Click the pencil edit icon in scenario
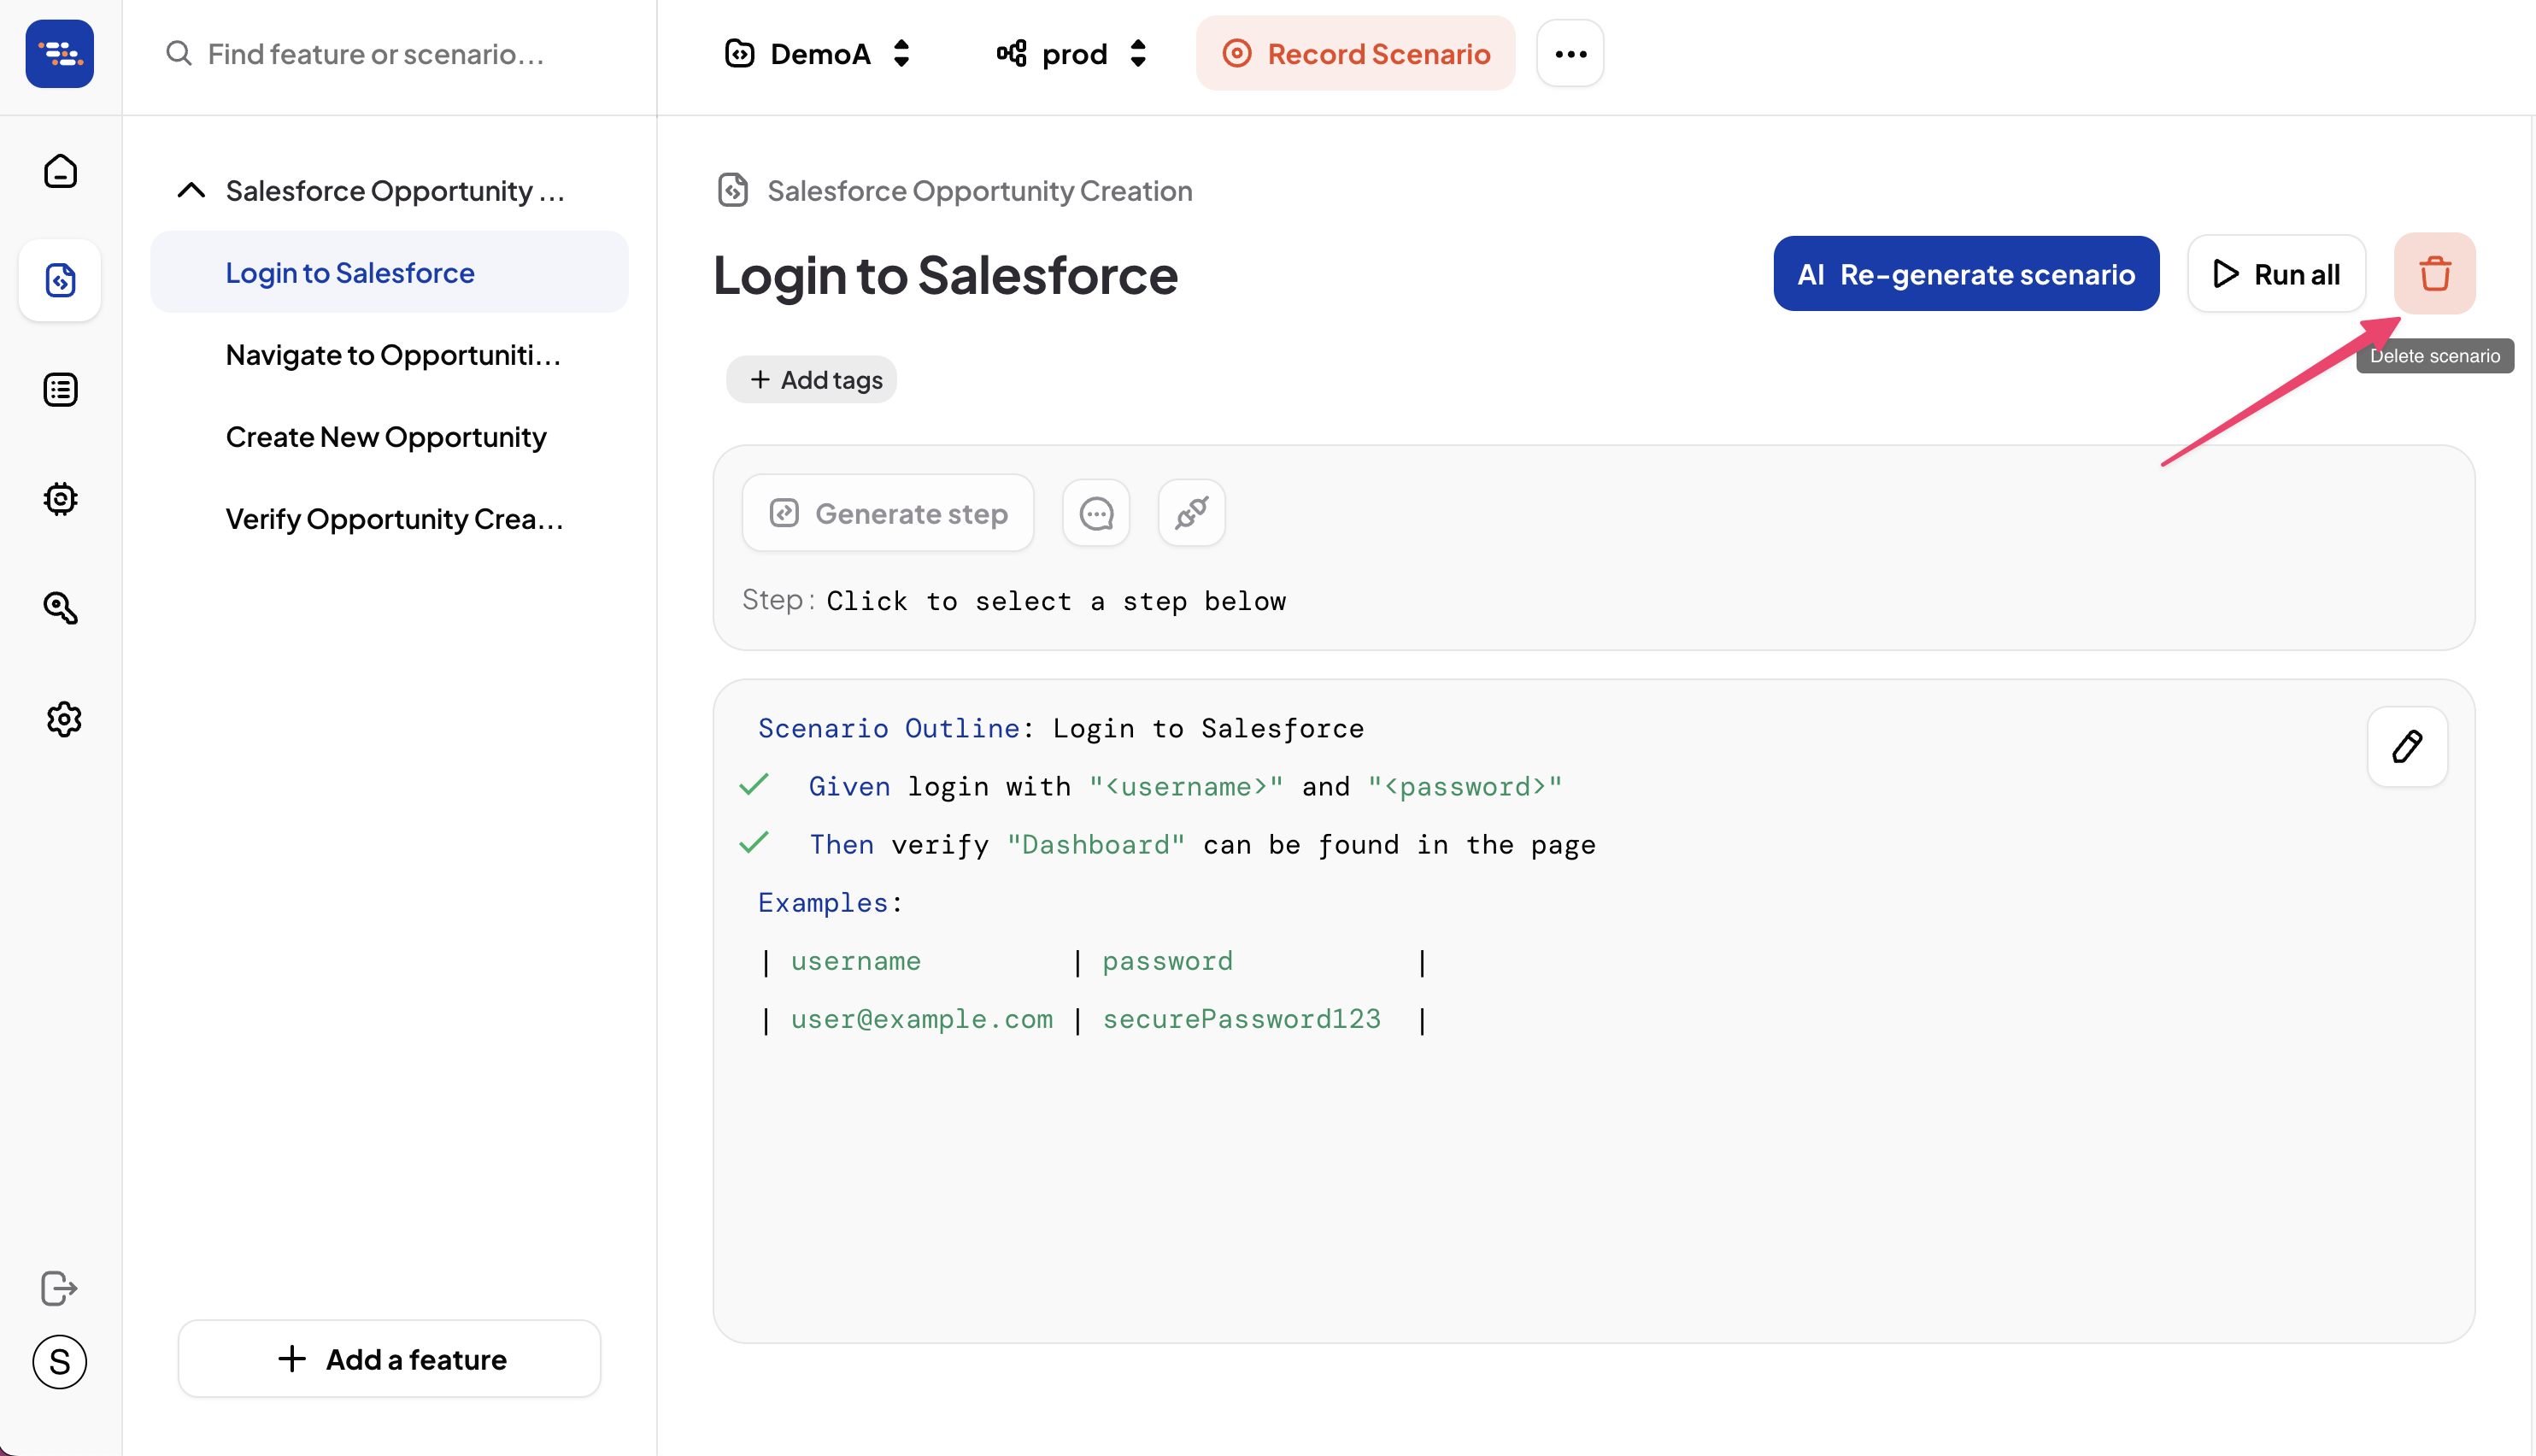Viewport: 2536px width, 1456px height. [x=2407, y=747]
